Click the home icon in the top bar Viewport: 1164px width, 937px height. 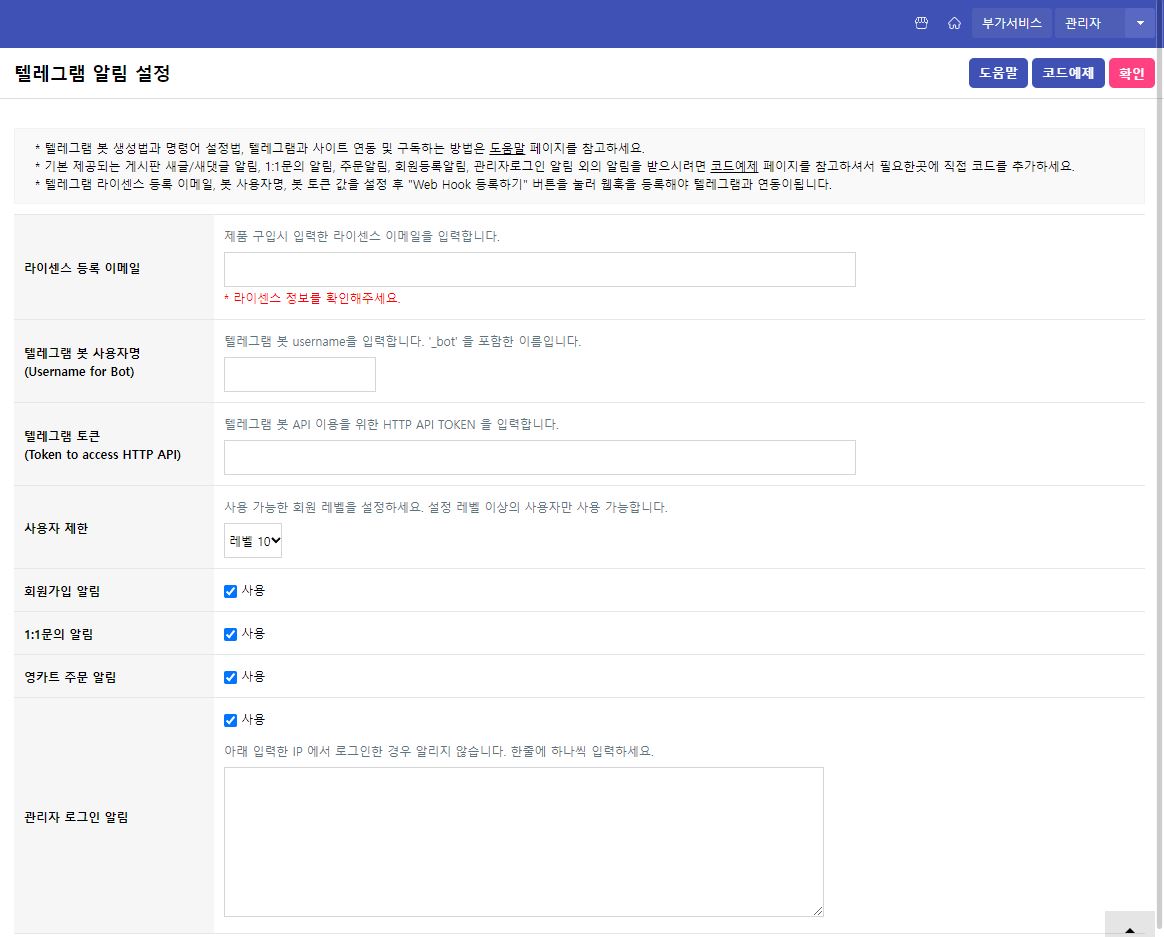tap(954, 22)
